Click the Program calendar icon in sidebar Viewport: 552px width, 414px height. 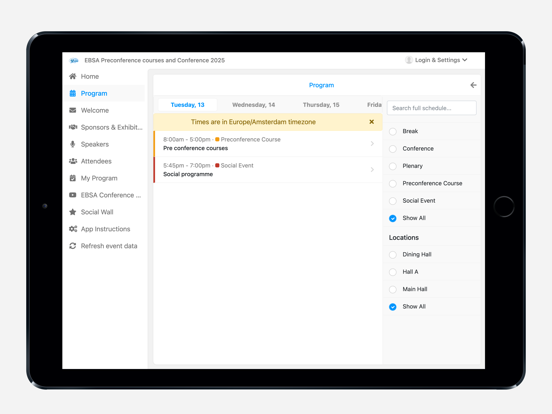click(73, 93)
